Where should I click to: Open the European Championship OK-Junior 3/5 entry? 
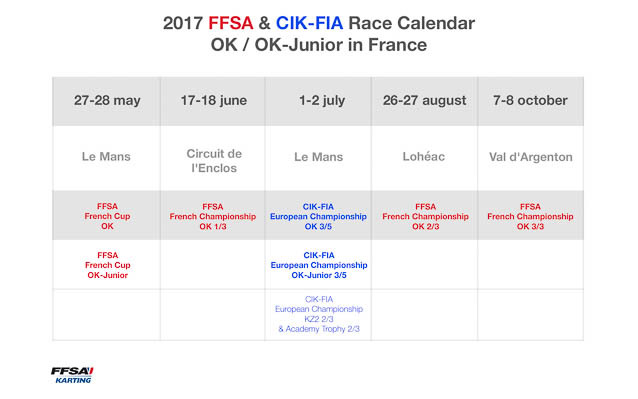(x=319, y=265)
